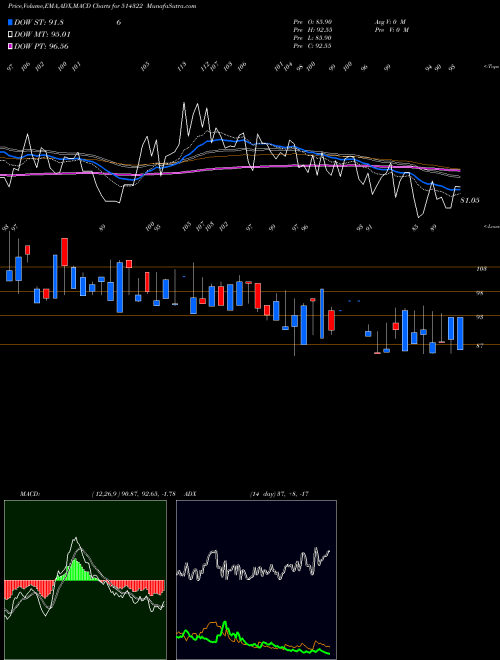
Task: Click the MACD panel heading
Action: pos(30,494)
